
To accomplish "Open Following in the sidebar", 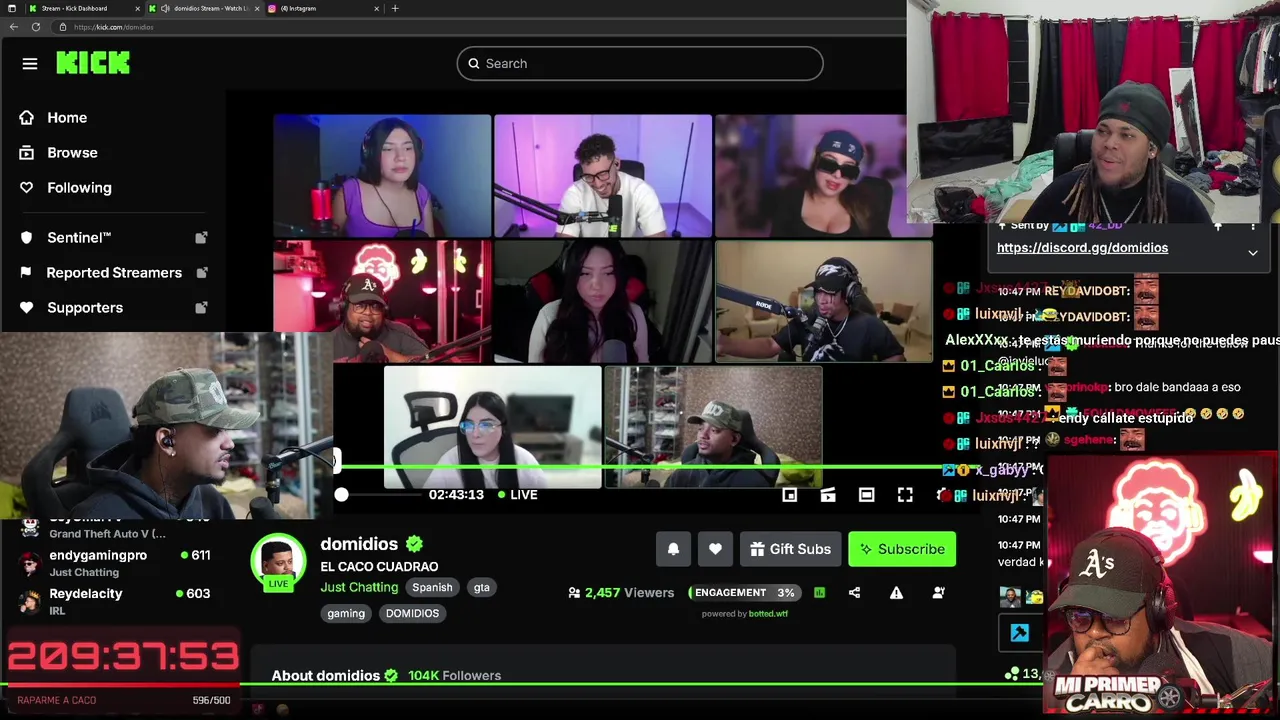I will (79, 188).
